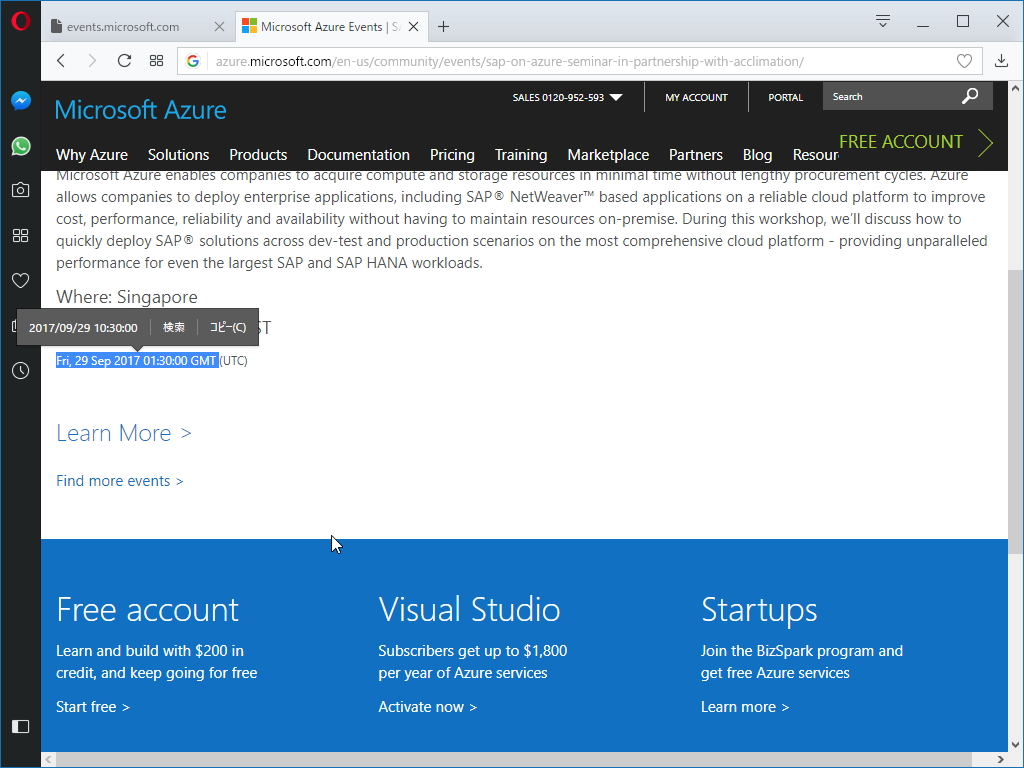Open History clock icon in sidebar
The height and width of the screenshot is (768, 1024).
pos(20,371)
